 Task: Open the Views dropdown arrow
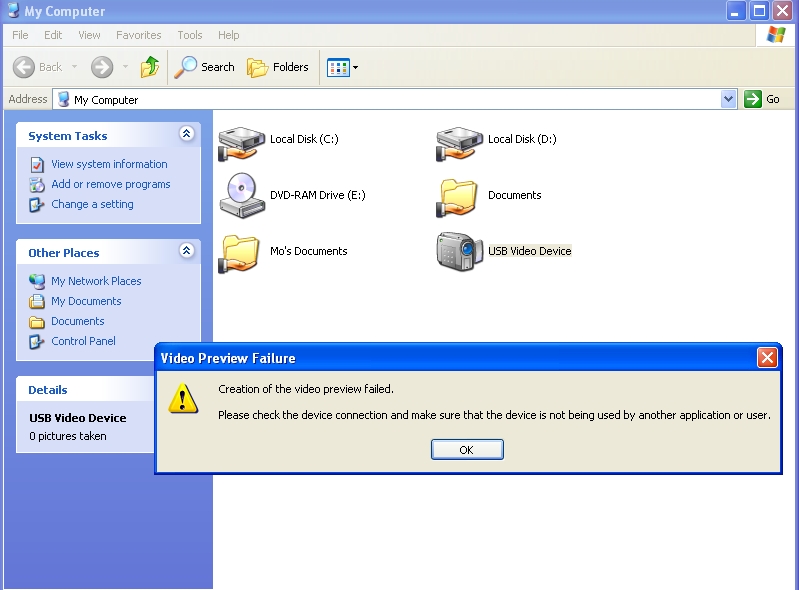pyautogui.click(x=356, y=67)
